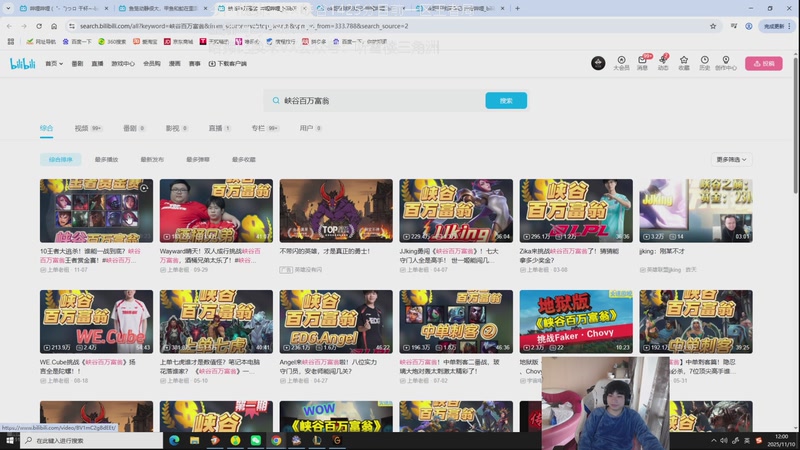Screen dimensions: 800x450
Task: Open the volume tray icon
Action: click(724, 440)
